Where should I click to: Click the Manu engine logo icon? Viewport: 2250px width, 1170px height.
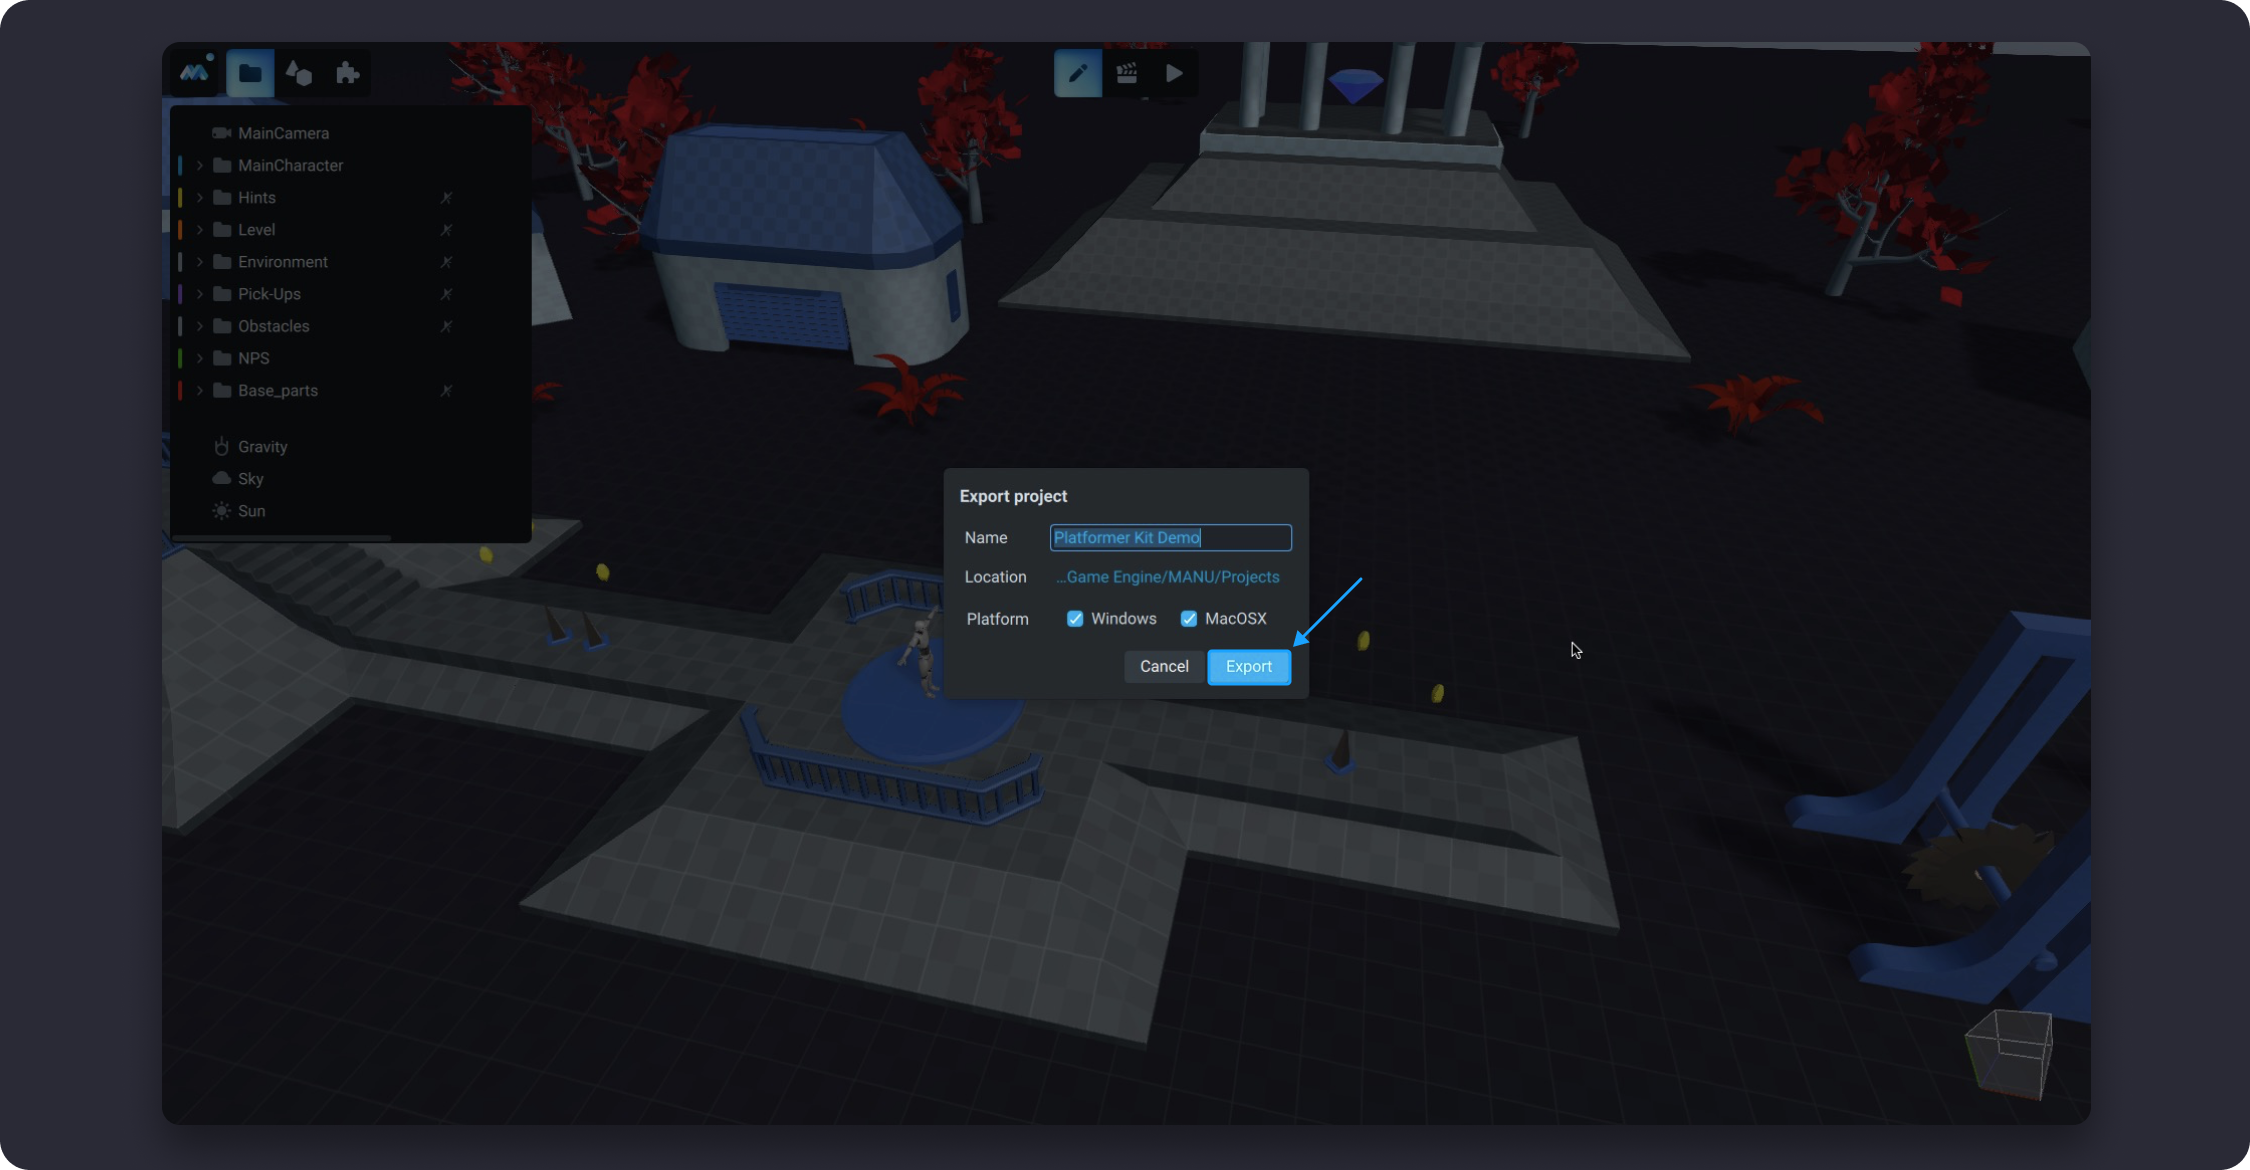pos(194,73)
